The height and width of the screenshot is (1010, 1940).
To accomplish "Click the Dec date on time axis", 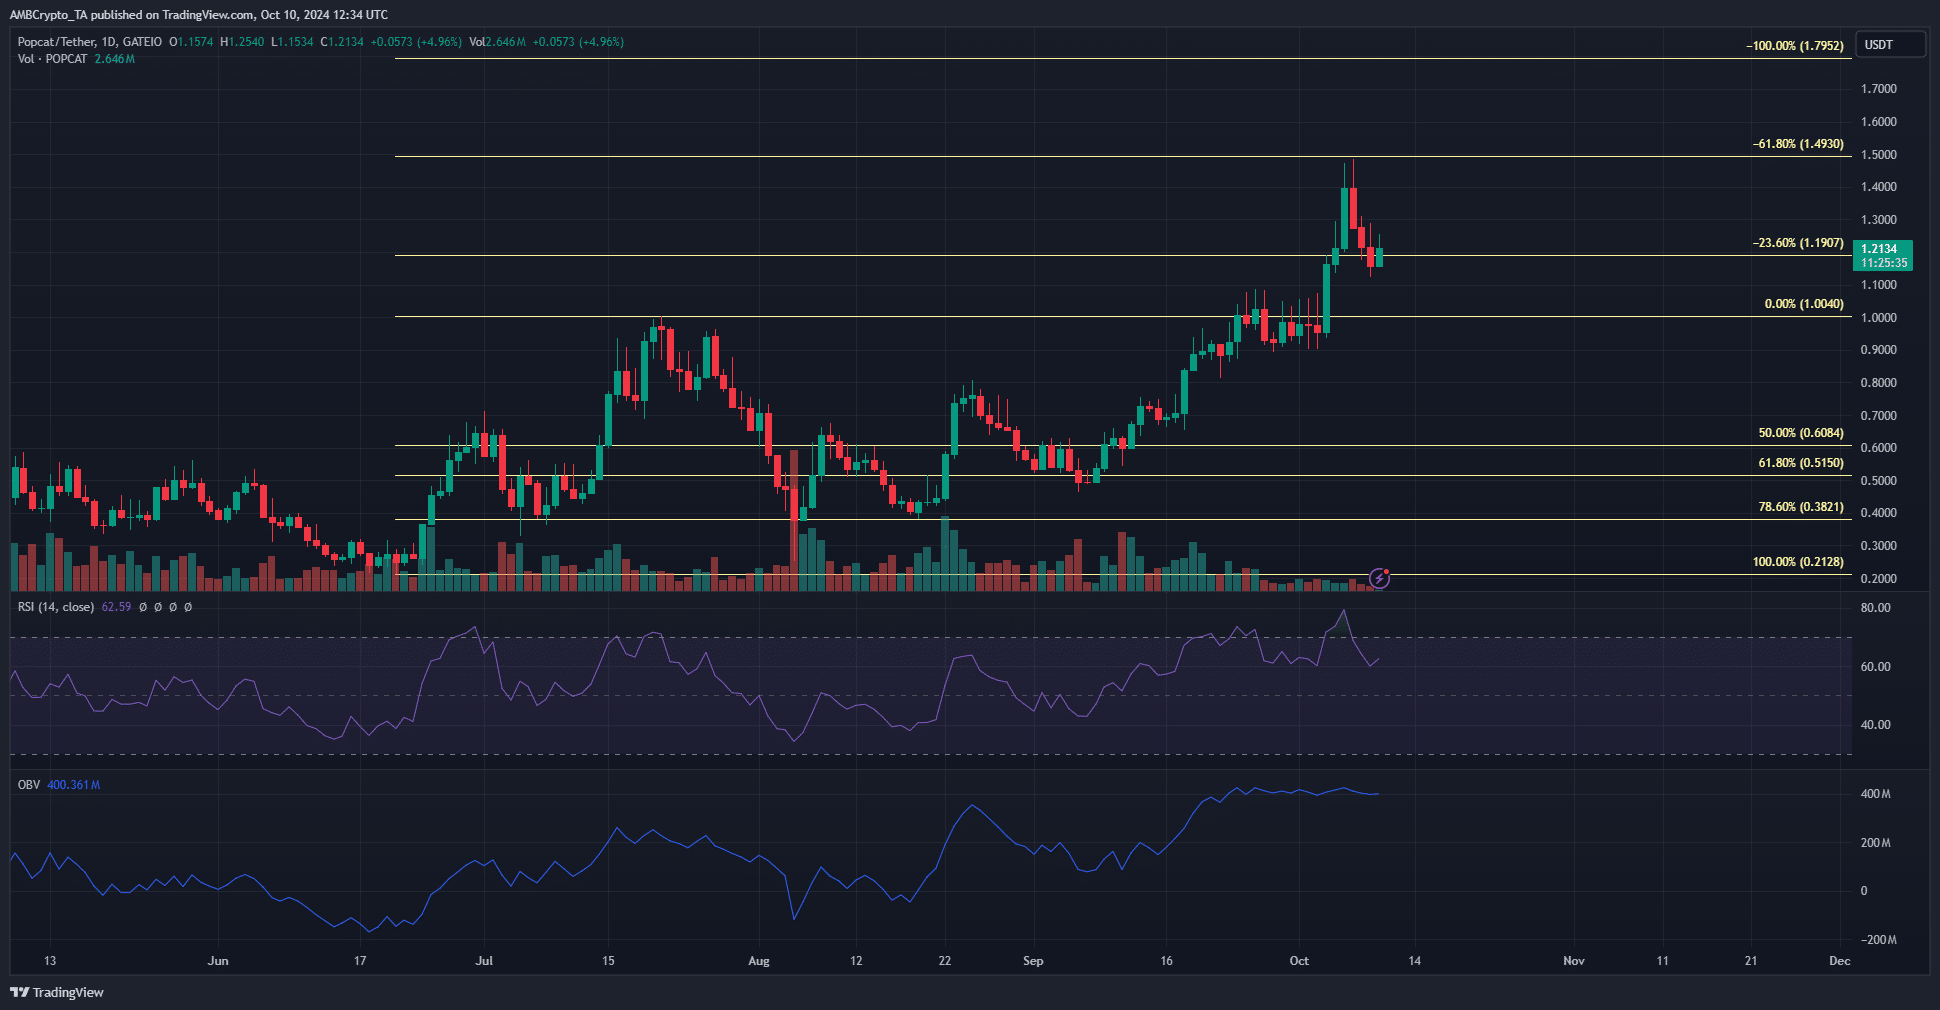I will click(1840, 961).
